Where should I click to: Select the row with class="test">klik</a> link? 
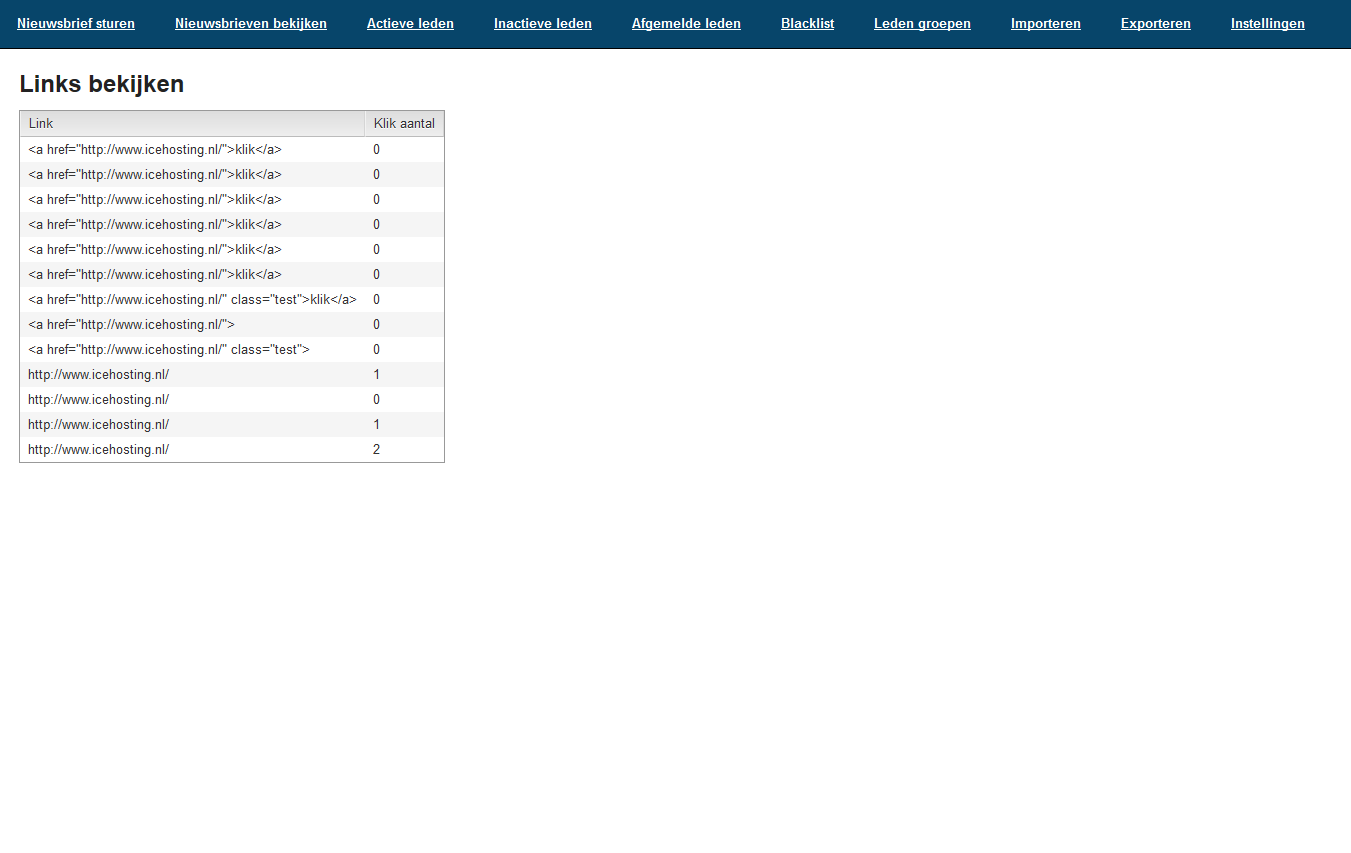[x=192, y=300]
